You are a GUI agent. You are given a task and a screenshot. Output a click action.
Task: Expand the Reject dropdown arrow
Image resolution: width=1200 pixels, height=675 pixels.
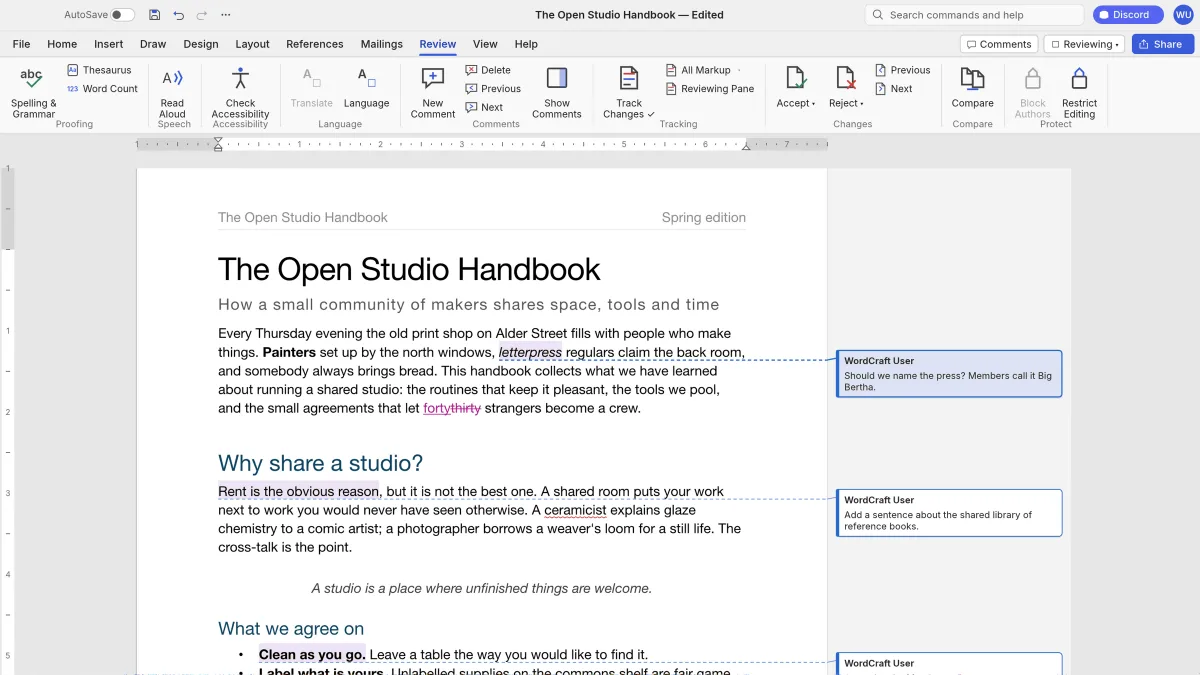862,104
